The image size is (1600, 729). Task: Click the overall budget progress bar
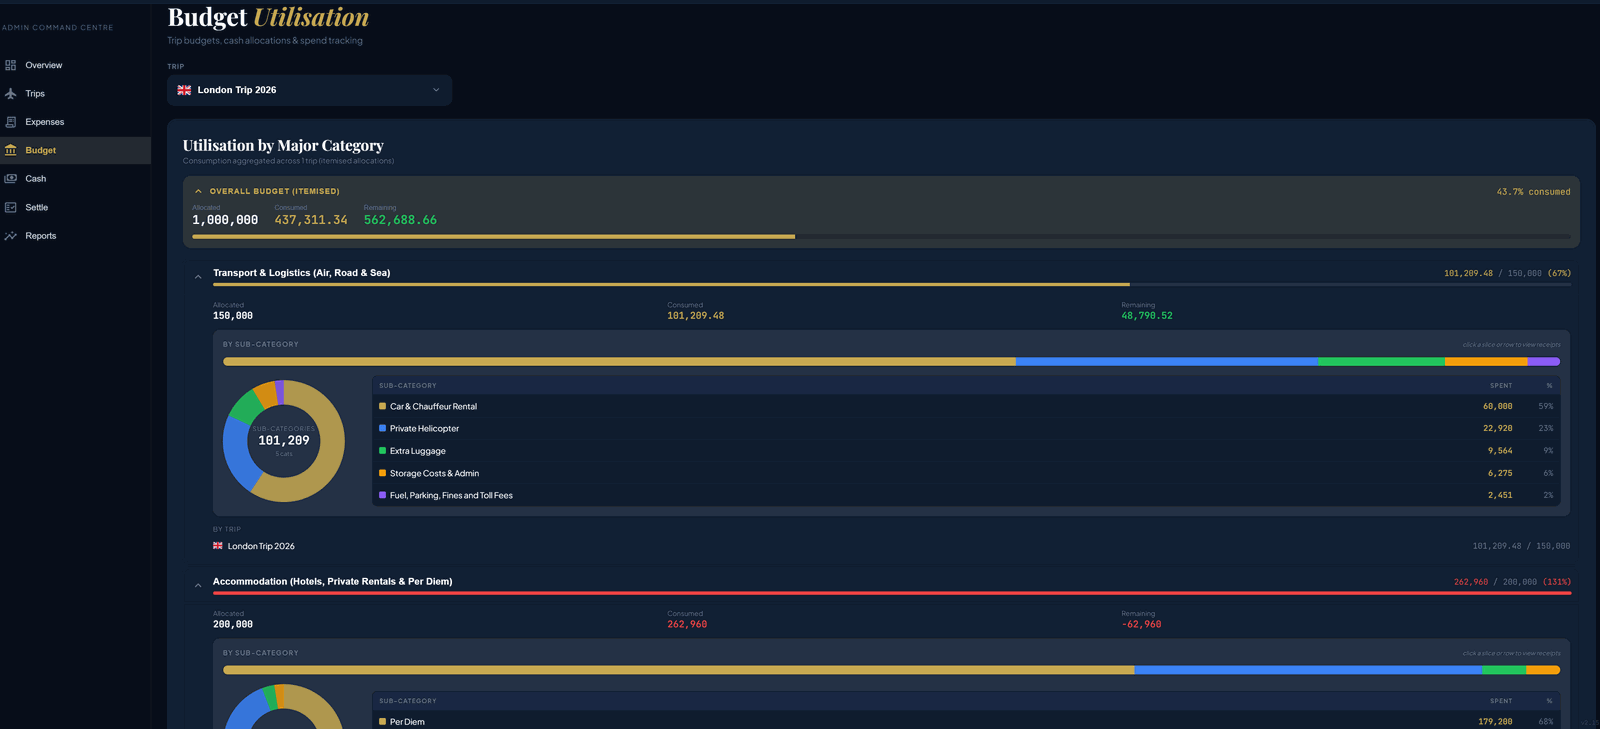[x=881, y=237]
